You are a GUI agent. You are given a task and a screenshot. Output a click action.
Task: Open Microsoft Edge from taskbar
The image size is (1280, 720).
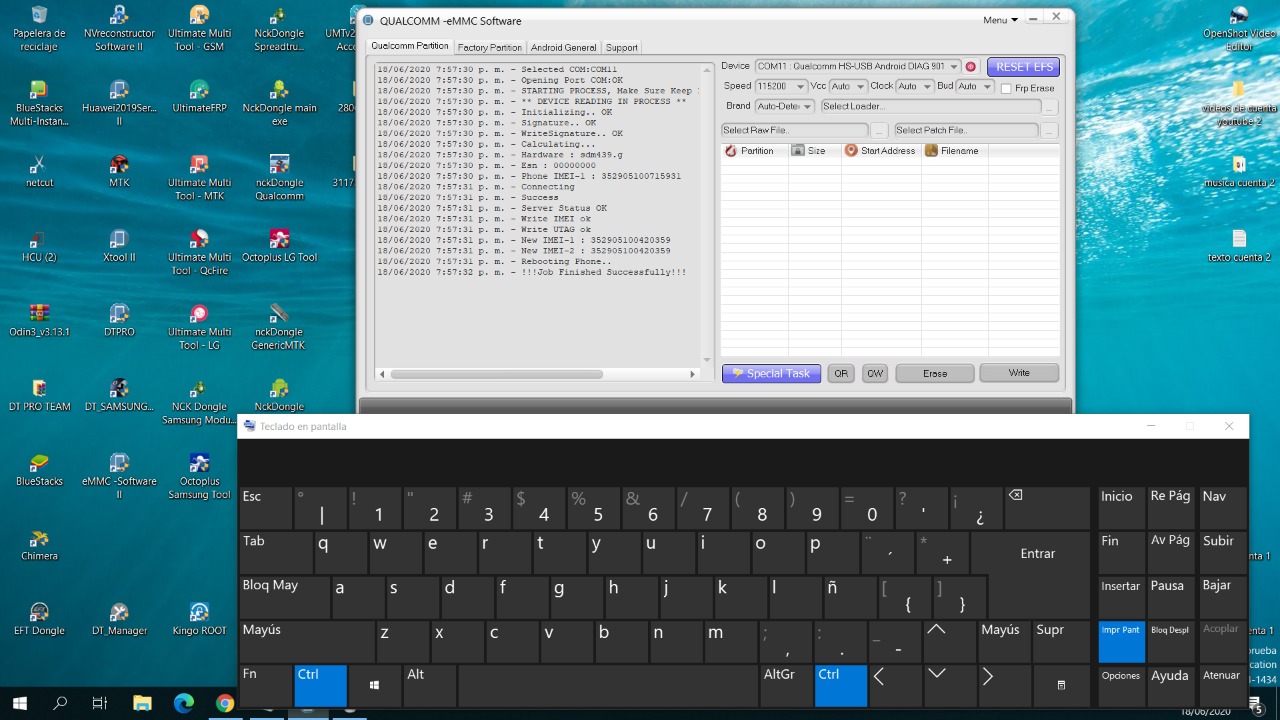183,704
